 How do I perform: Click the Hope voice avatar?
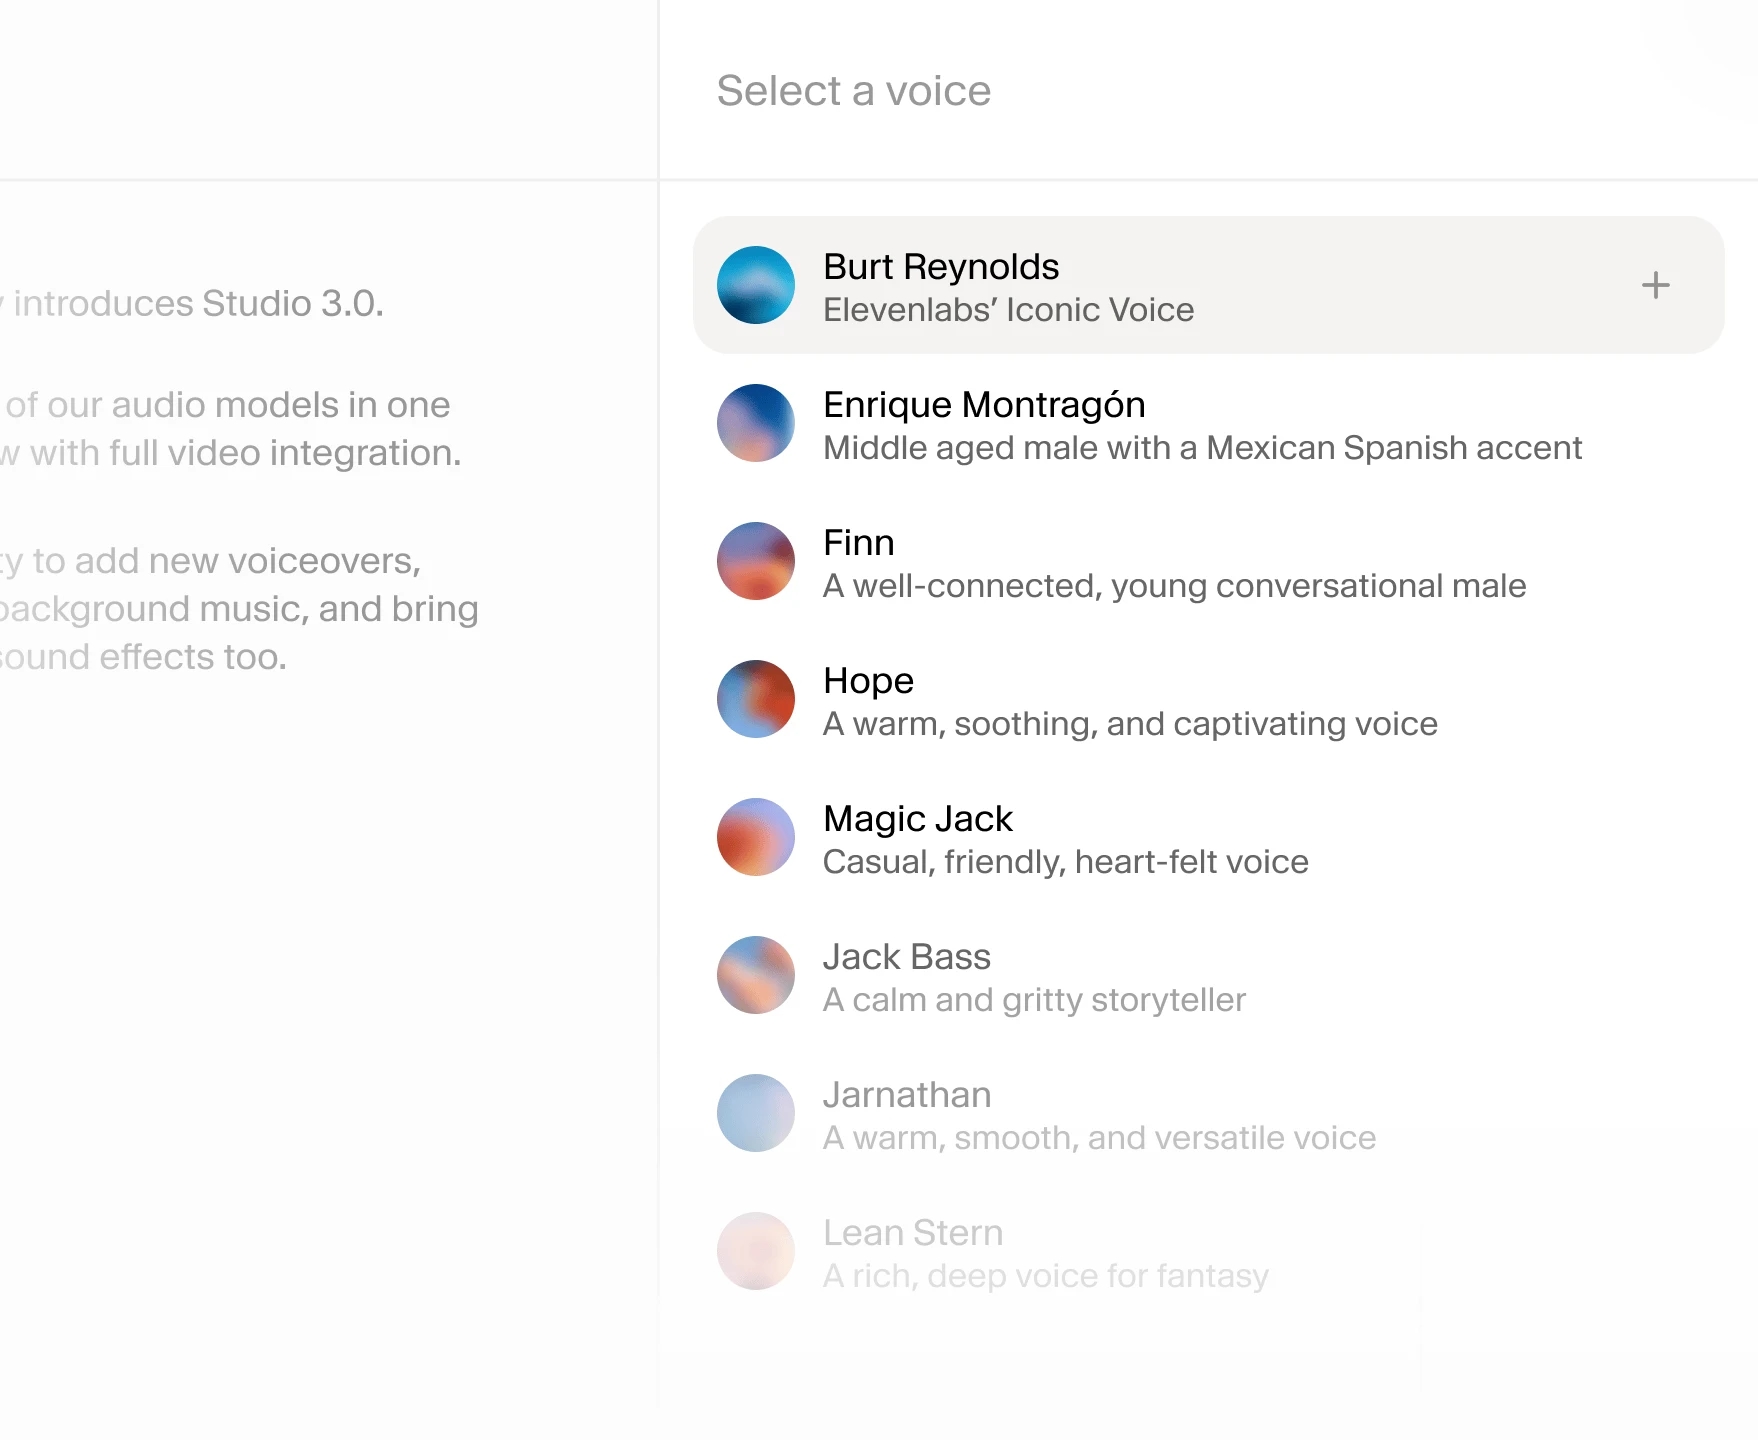pos(756,699)
